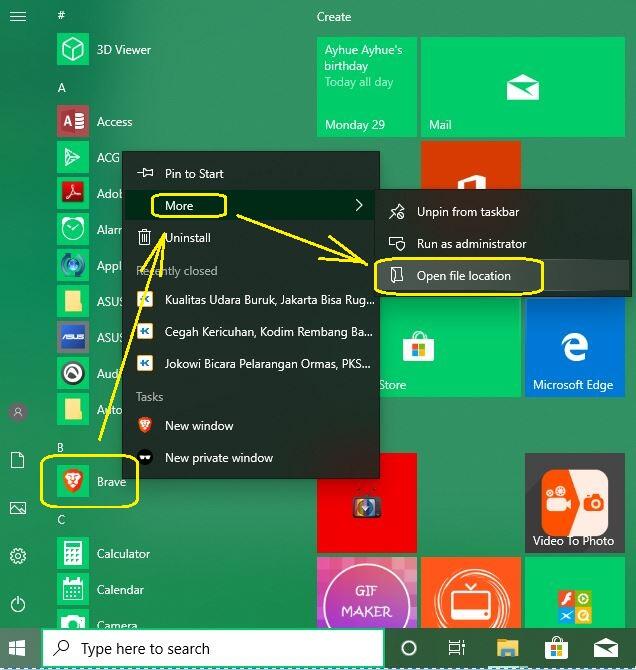Launch the Access app icon

point(73,121)
